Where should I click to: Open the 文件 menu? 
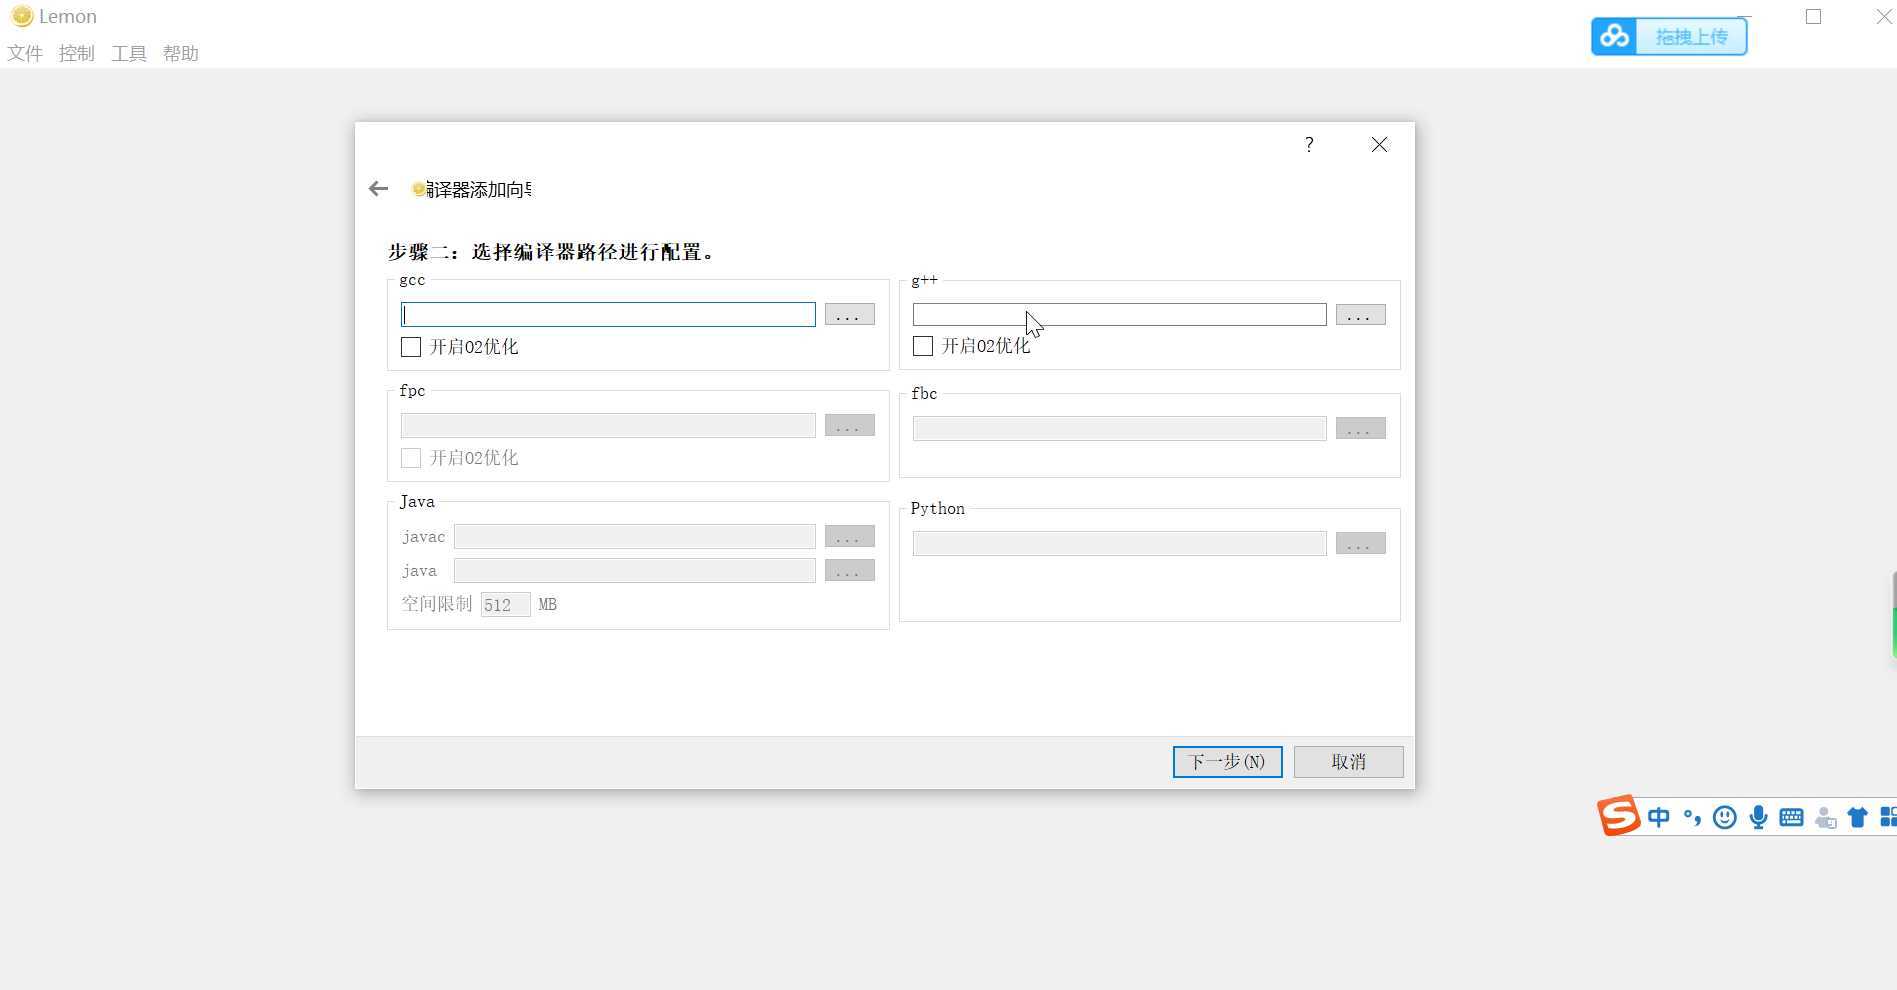tap(25, 54)
